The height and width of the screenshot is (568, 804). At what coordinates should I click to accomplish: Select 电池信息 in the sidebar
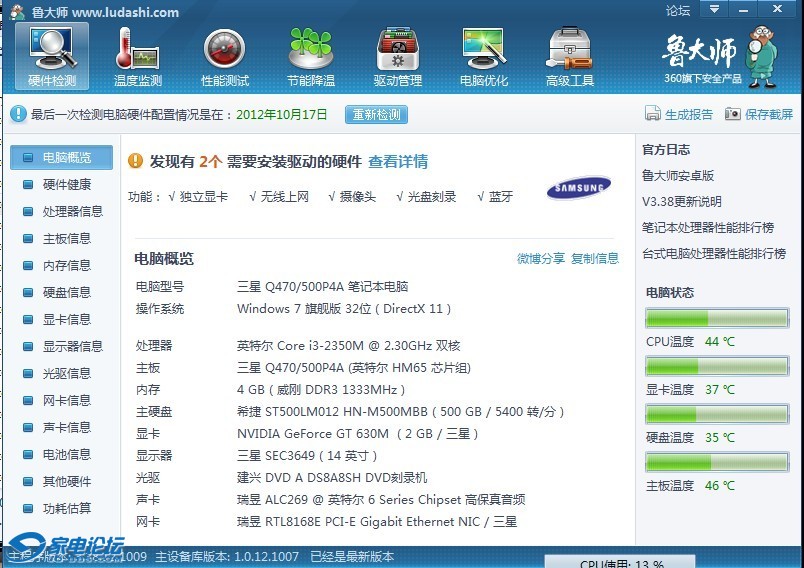[67, 454]
